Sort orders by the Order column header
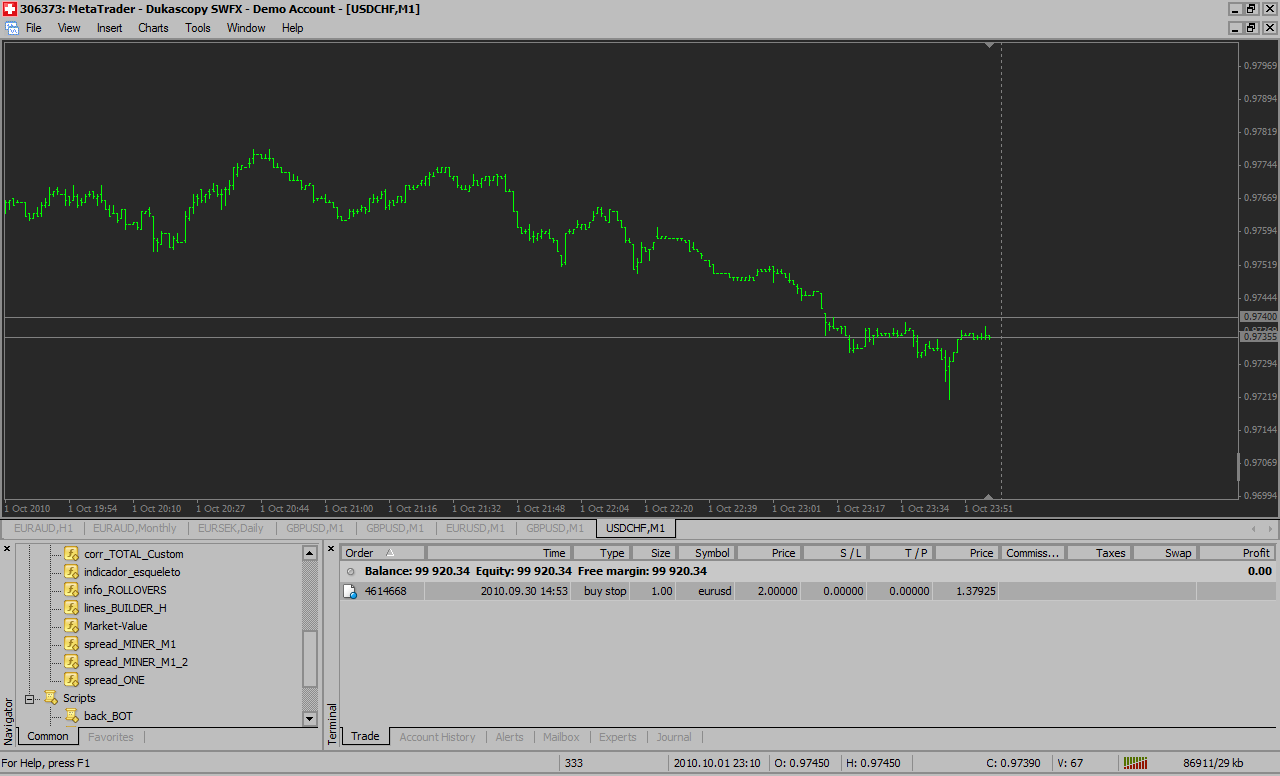This screenshot has height=776, width=1280. tap(383, 553)
